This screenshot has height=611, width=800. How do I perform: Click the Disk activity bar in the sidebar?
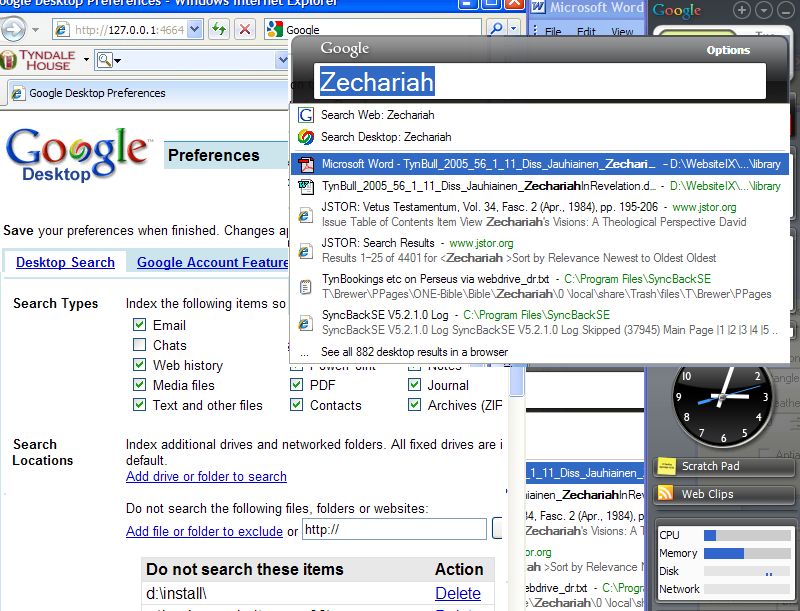[747, 571]
